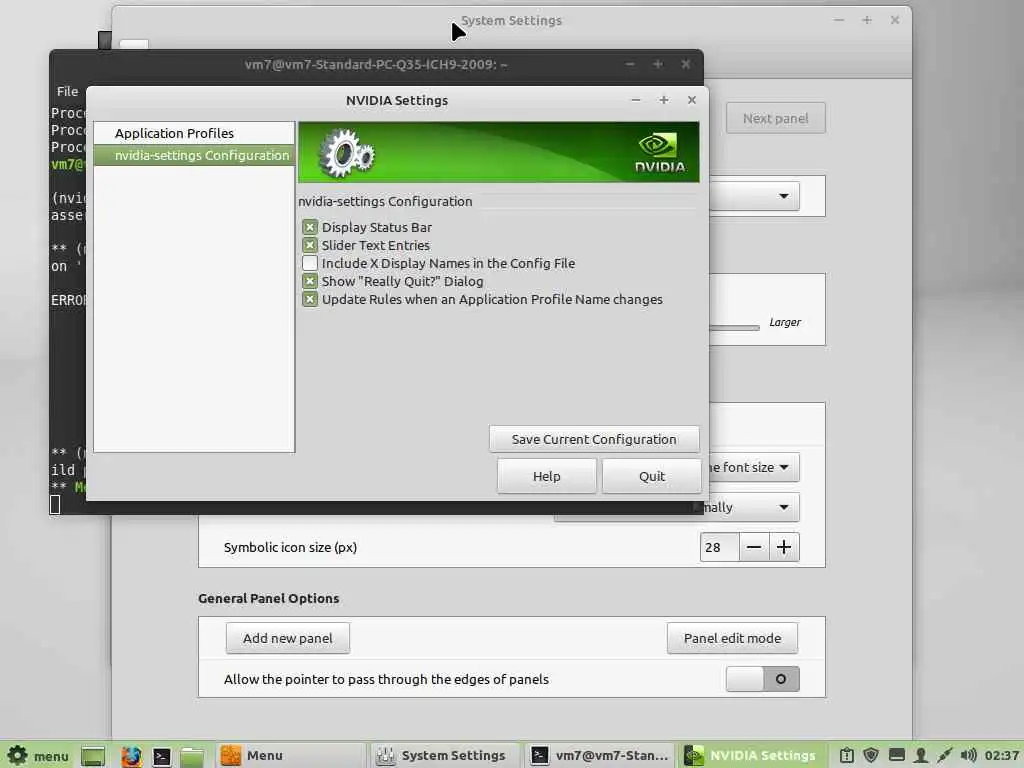Launch Firefox from the panel launcher
Screen dimensions: 1024x768
(x=131, y=756)
